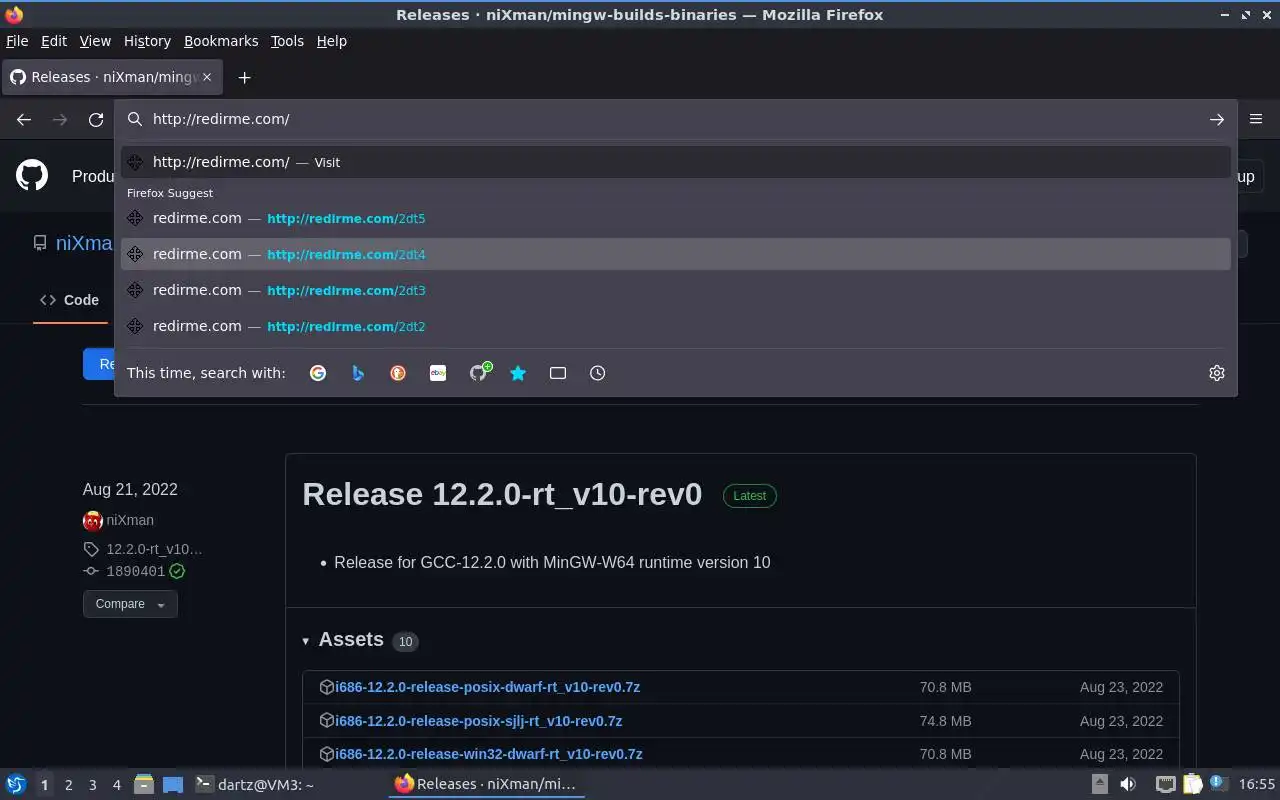
Task: Click the commit icon beside 1890401
Action: (91, 571)
